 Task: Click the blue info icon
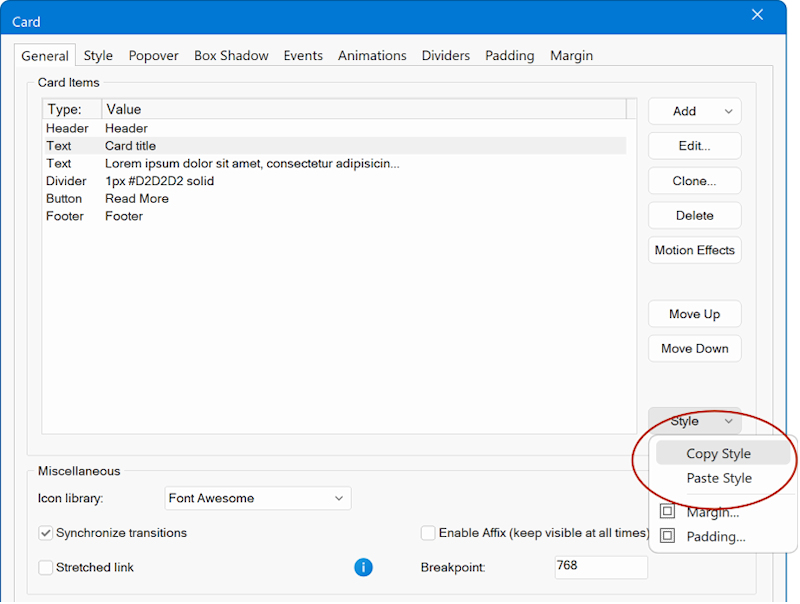364,568
